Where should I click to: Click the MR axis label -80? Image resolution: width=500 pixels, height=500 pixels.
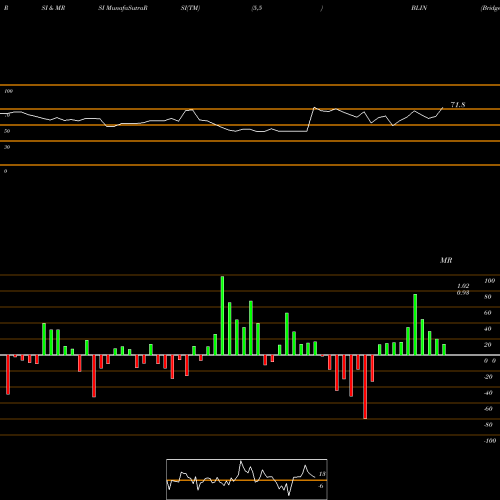pos(488,425)
